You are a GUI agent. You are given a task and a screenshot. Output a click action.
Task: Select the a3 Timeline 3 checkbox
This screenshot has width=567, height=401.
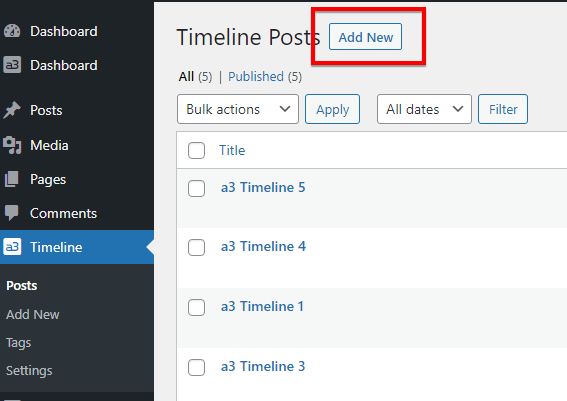tap(196, 367)
